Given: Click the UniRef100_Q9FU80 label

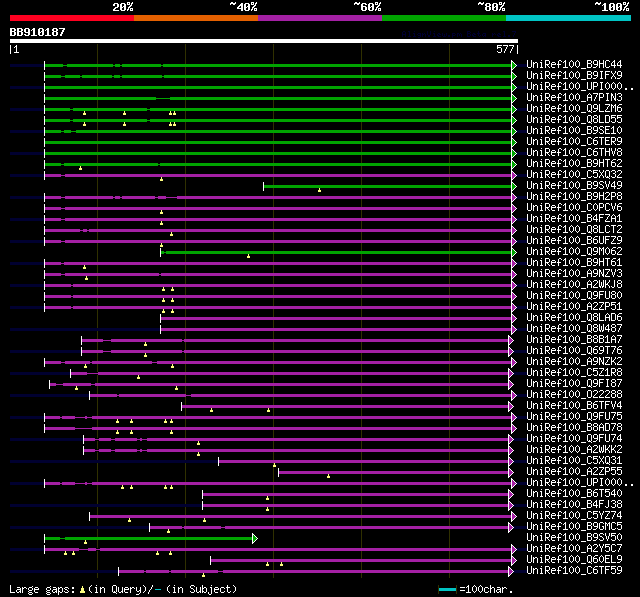Looking at the screenshot, I should click(574, 296).
